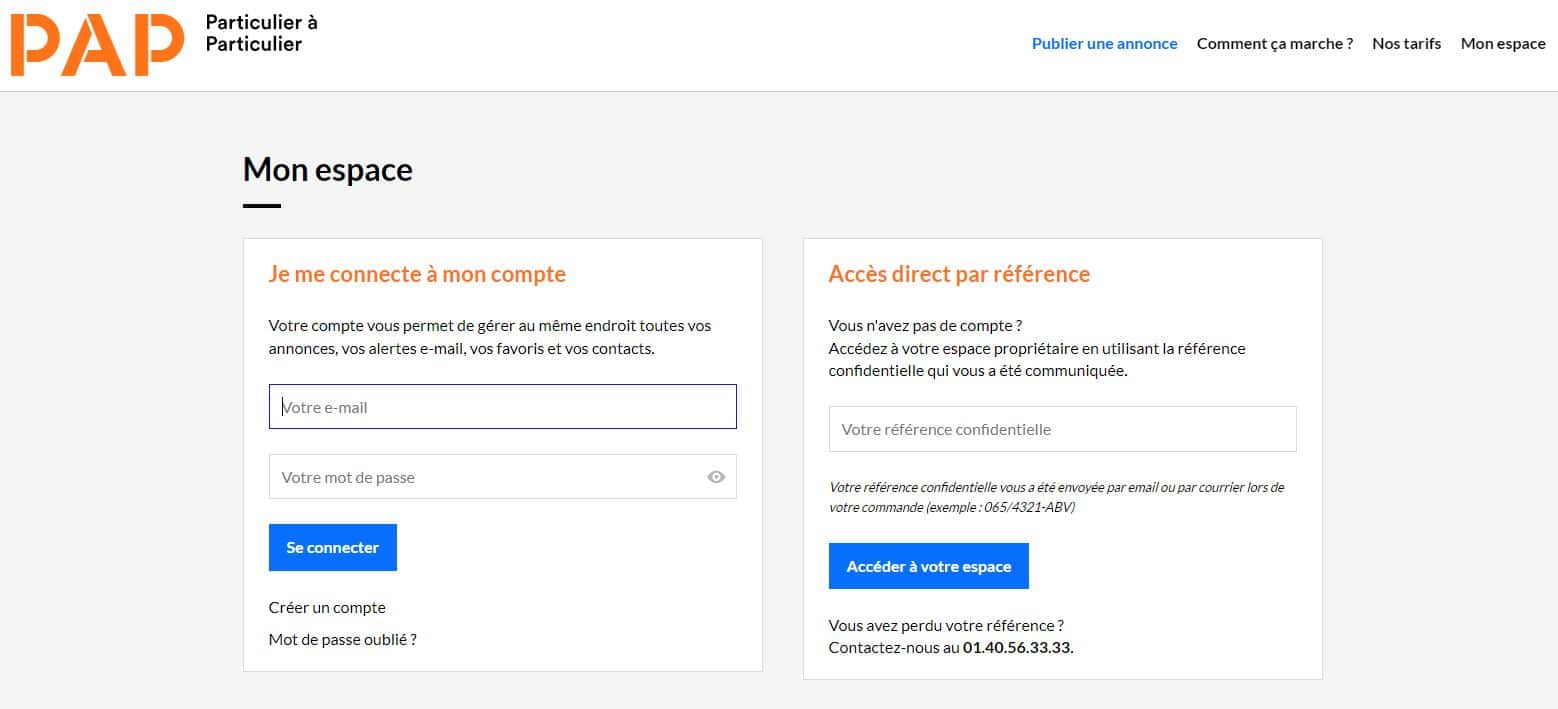Screen dimensions: 1558x709
Task: Open the Publier une annonce page
Action: click(x=1104, y=43)
